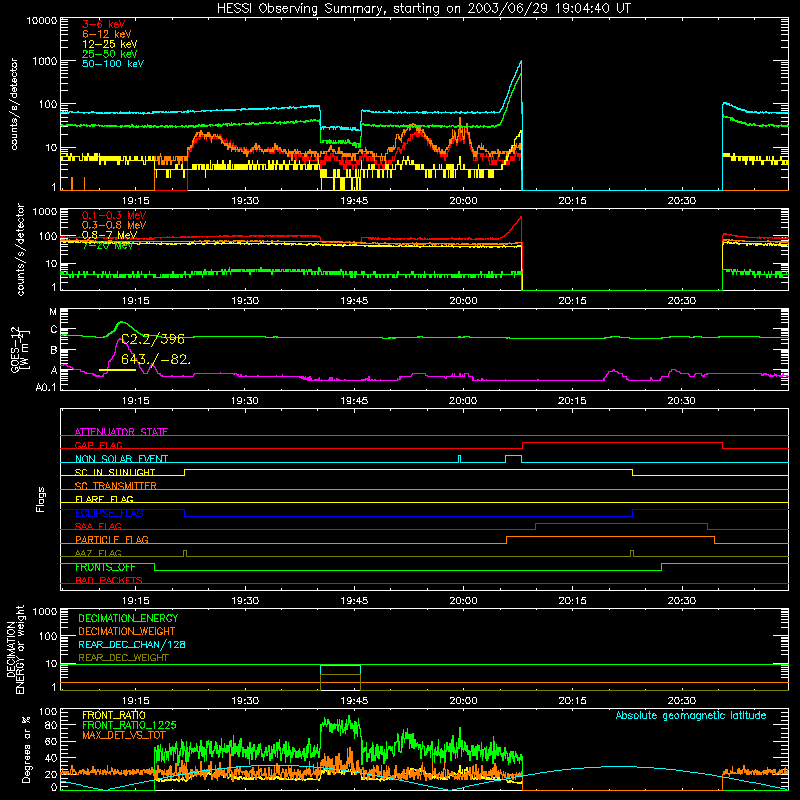Screen dimensions: 800x800
Task: Click the A47_FLAG label
Action: click(x=98, y=553)
